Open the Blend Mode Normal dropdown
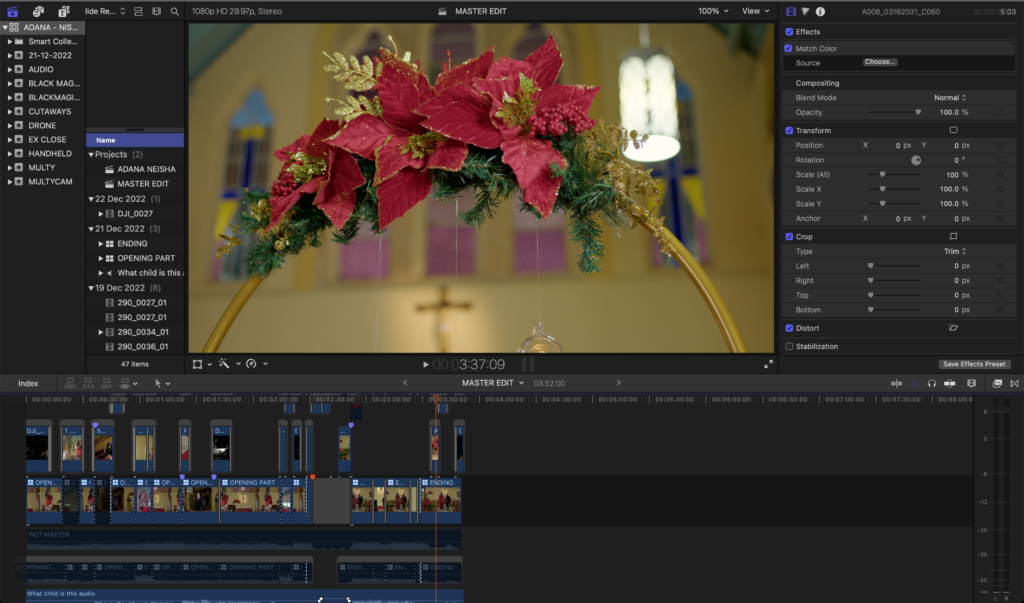 pyautogui.click(x=948, y=98)
